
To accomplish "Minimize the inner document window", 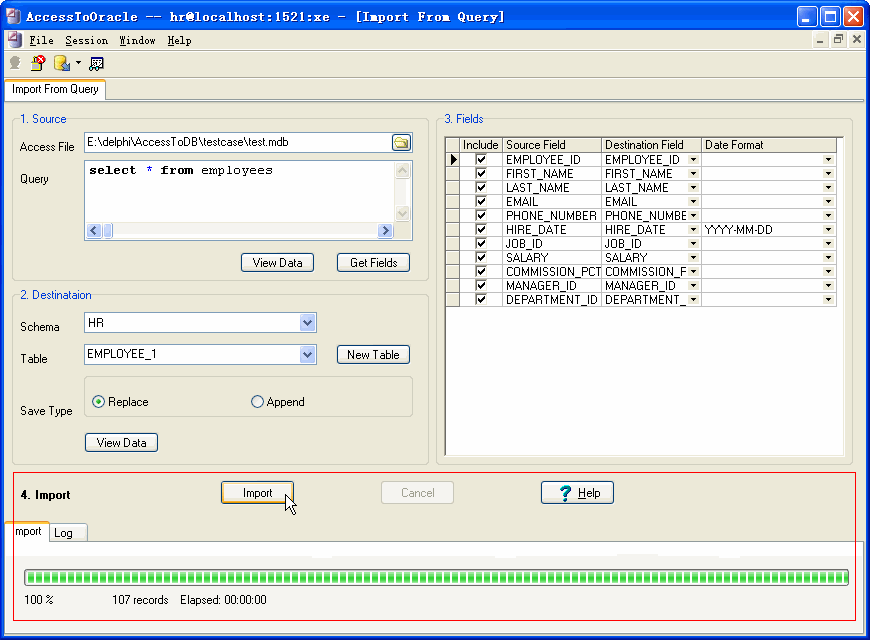I will pos(820,40).
